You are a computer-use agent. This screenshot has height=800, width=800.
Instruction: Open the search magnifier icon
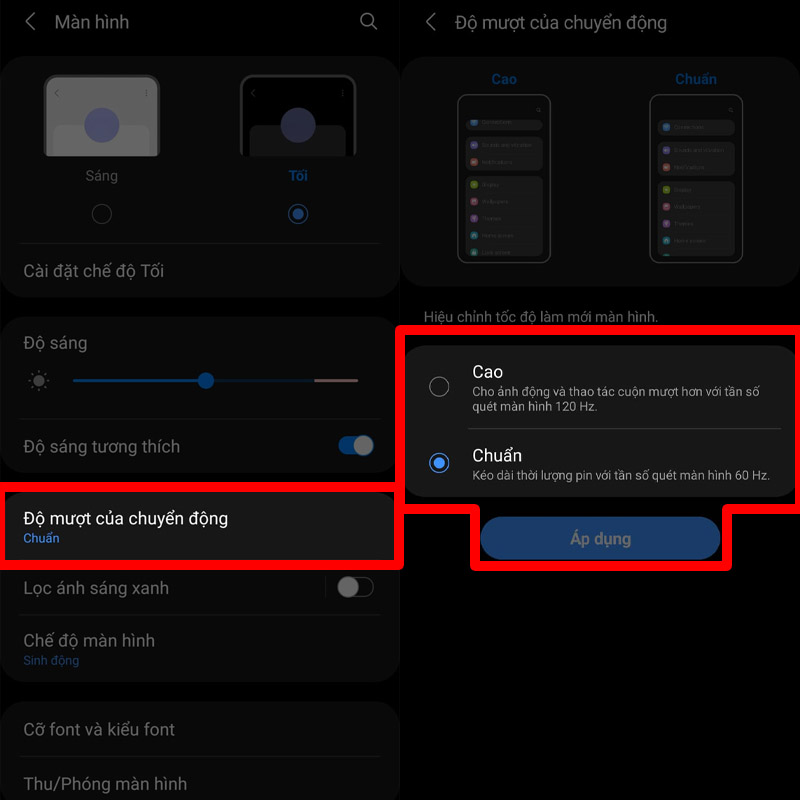point(368,21)
